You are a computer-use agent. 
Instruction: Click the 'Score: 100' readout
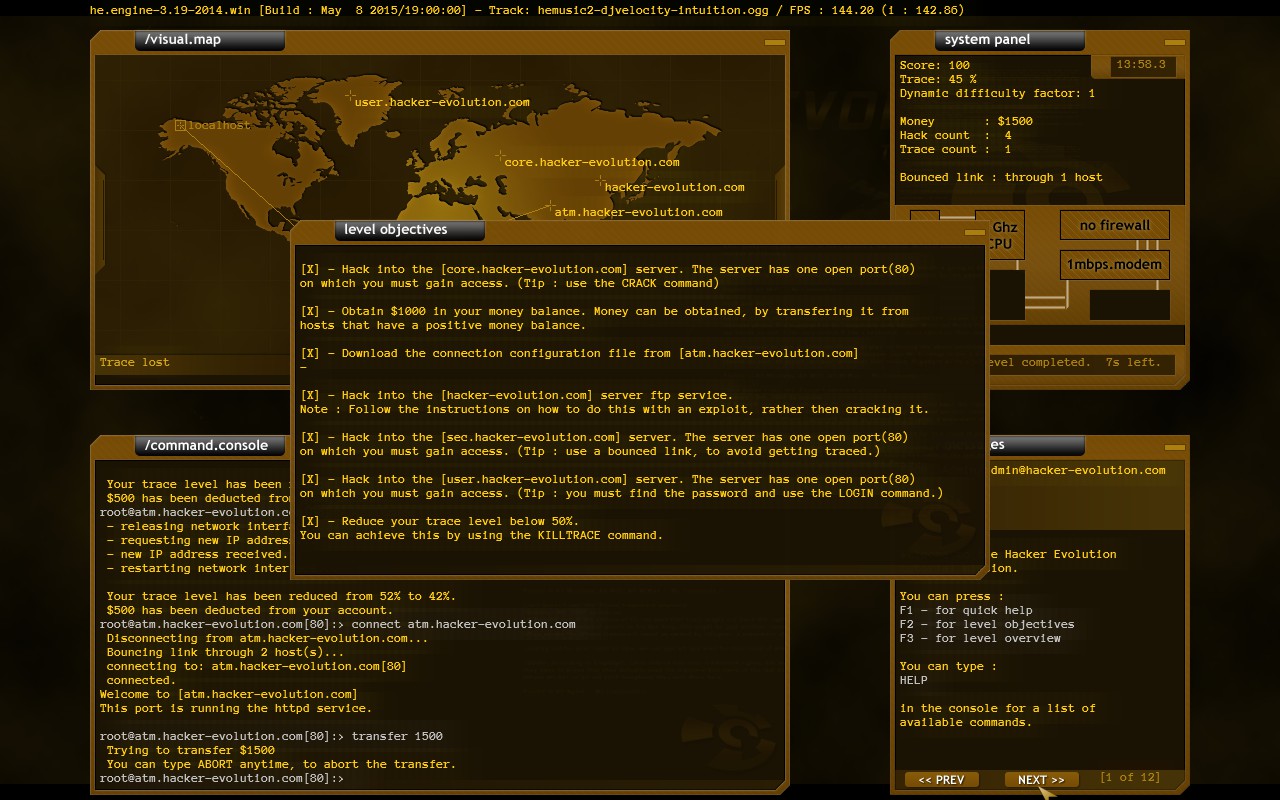[x=935, y=66]
